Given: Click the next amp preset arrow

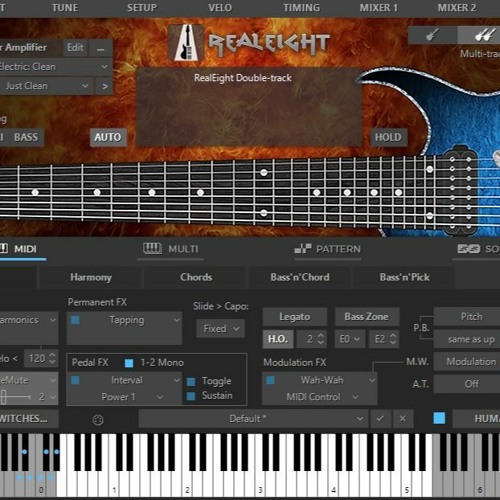Looking at the screenshot, I should point(105,86).
